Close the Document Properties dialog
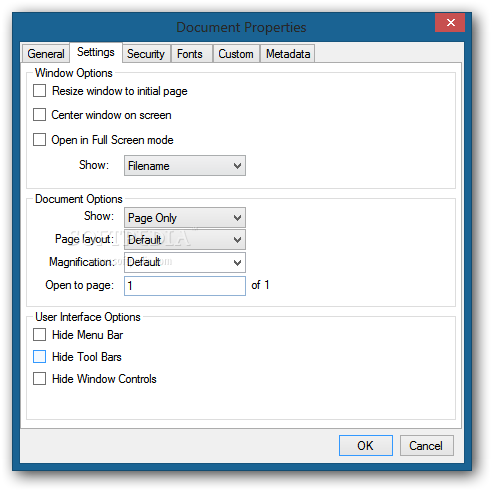 pos(450,23)
